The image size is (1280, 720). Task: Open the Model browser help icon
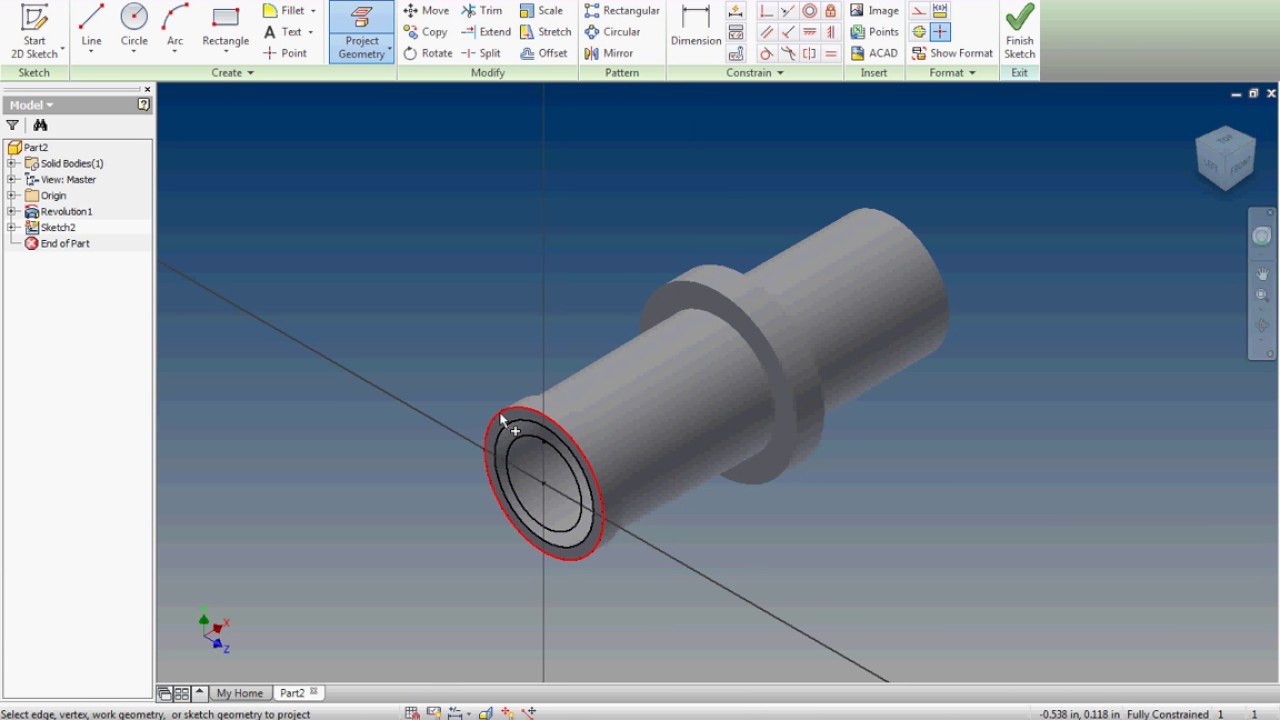point(144,104)
